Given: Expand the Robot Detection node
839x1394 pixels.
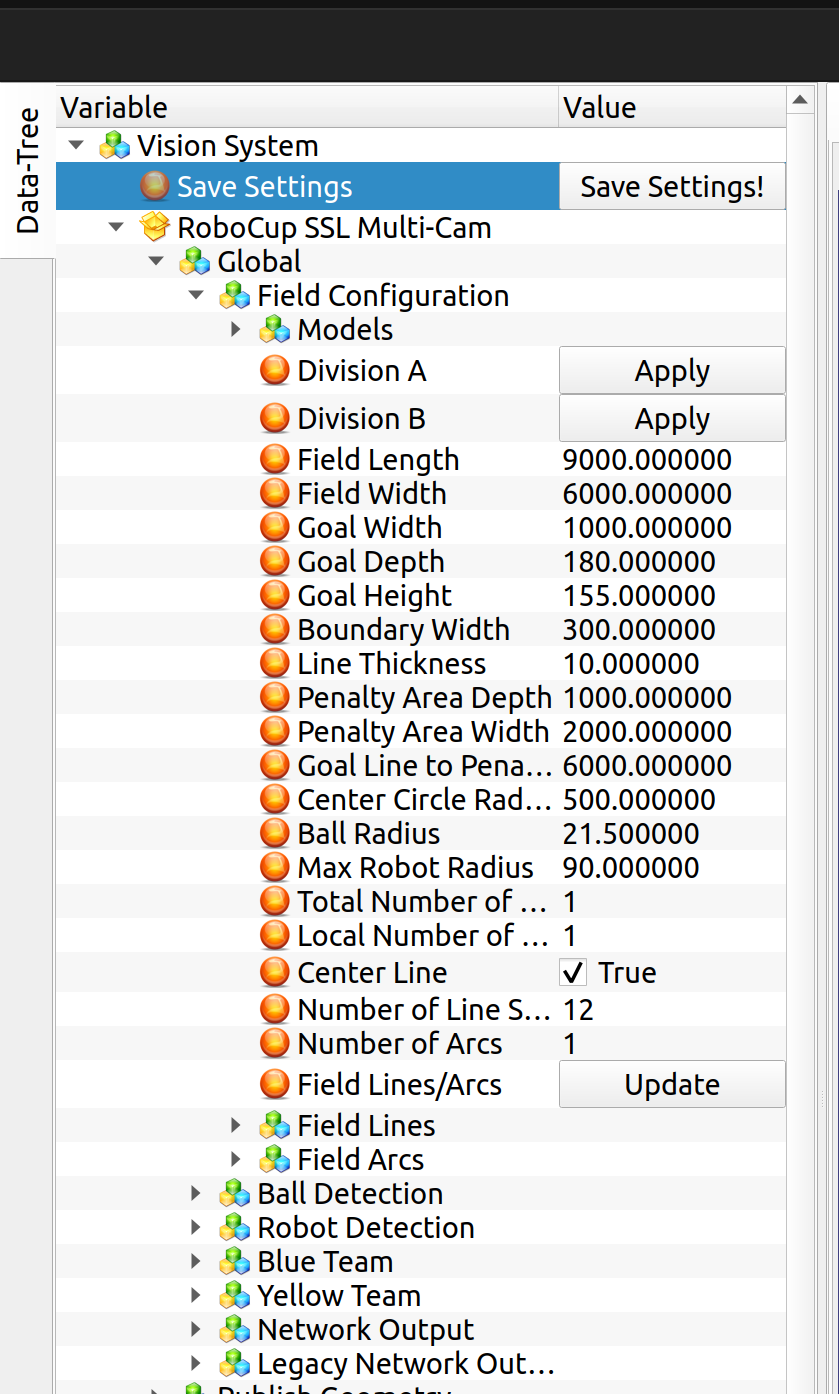Looking at the screenshot, I should coord(196,1227).
